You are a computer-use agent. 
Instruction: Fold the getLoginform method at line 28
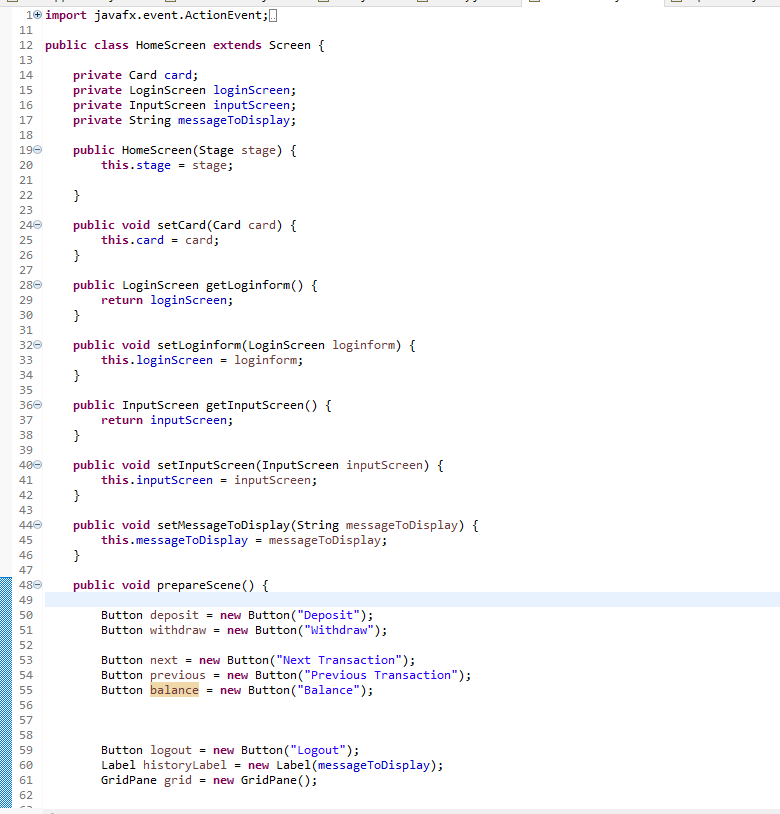pyautogui.click(x=38, y=285)
